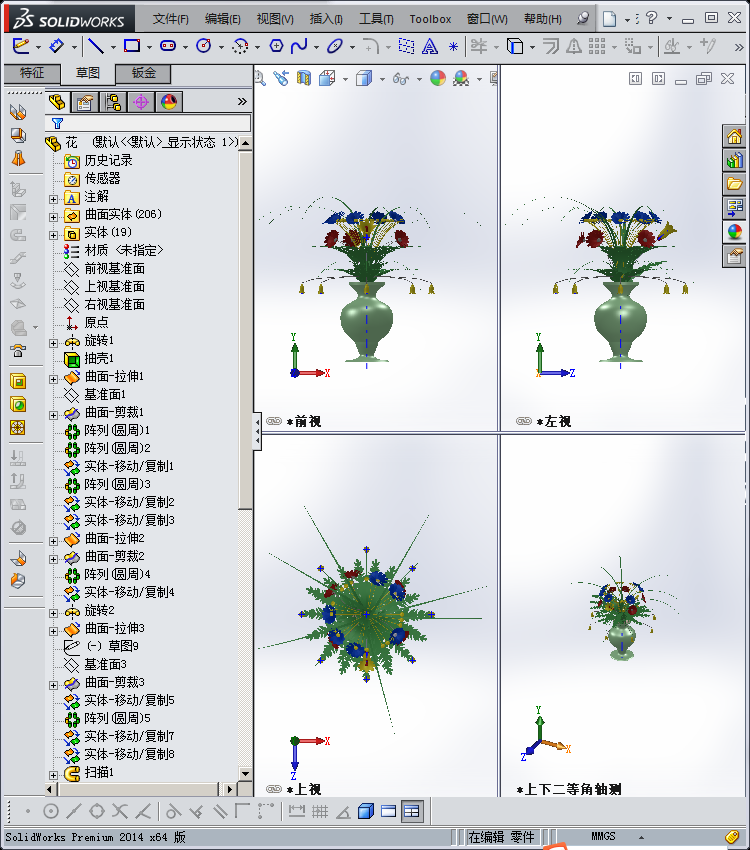
Task: Collapse the feature manager panel handle
Action: 257,432
